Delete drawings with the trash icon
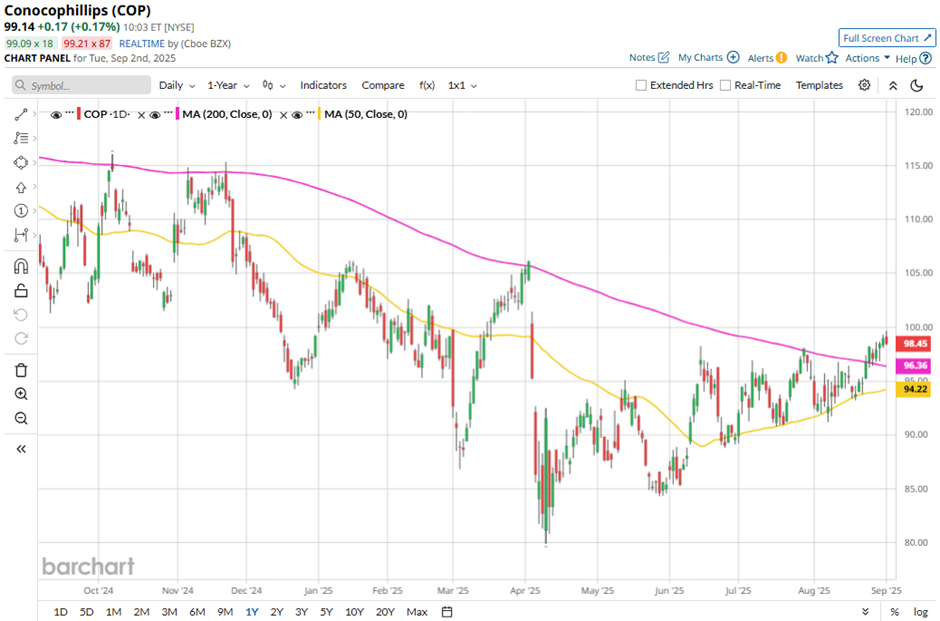This screenshot has height=621, width=940. tap(21, 370)
